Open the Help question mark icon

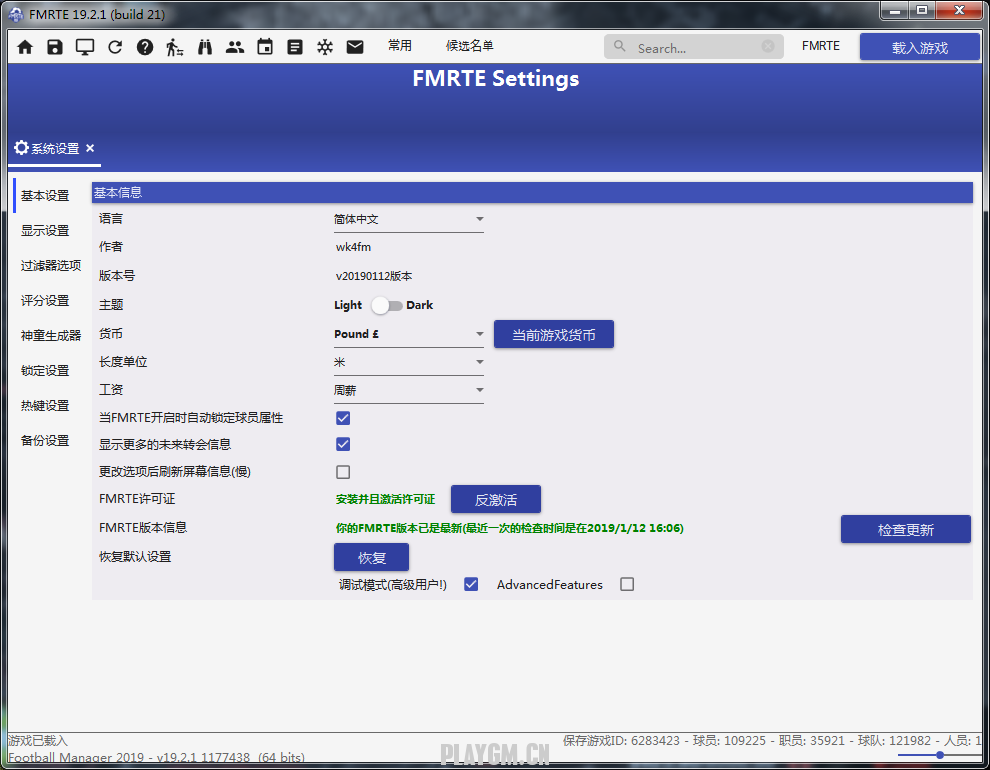pyautogui.click(x=145, y=47)
